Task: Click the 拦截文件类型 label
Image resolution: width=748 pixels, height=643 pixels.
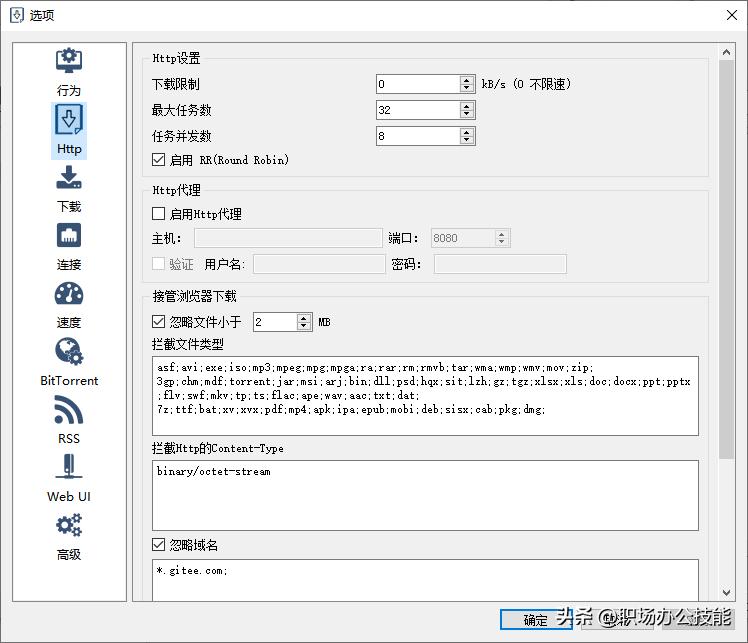Action: pyautogui.click(x=187, y=344)
